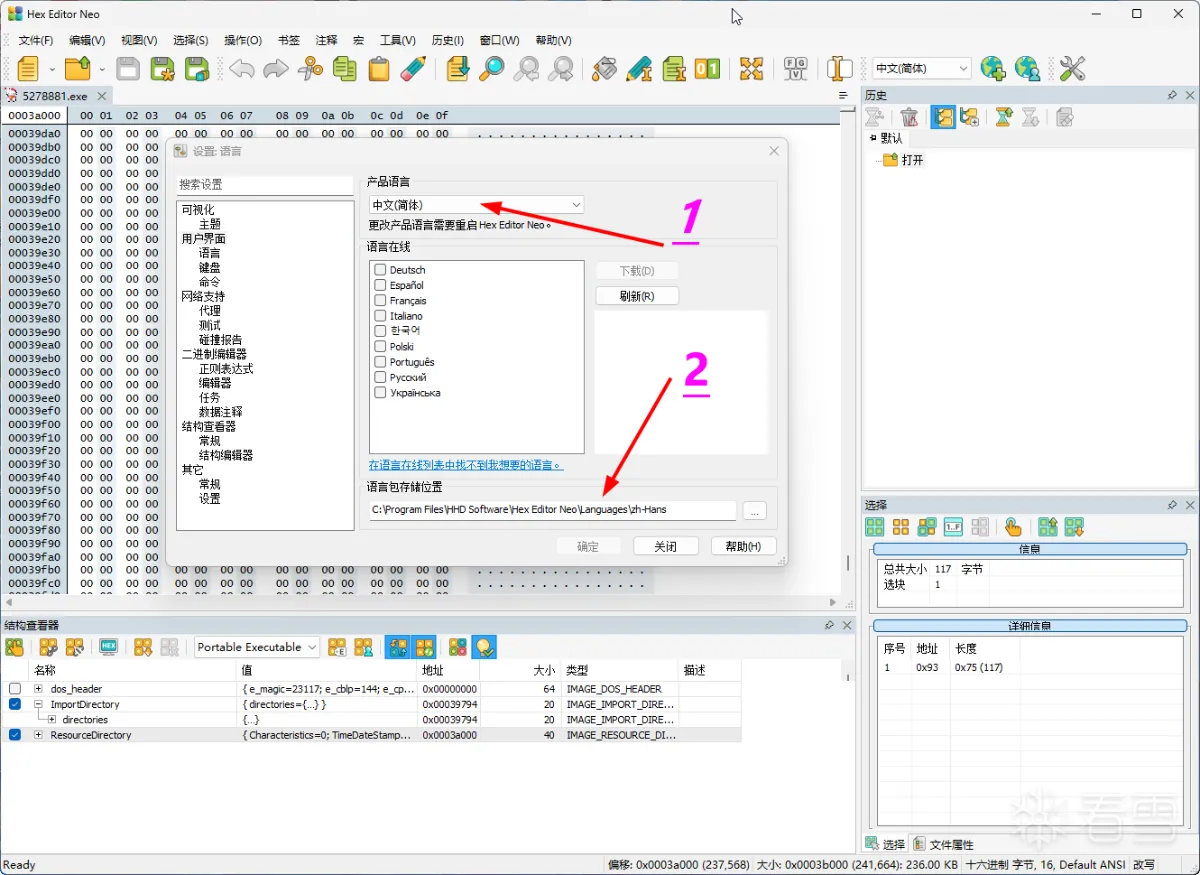1200x875 pixels.
Task: Switch to 文件属性 tab at bottom right
Action: pos(943,844)
